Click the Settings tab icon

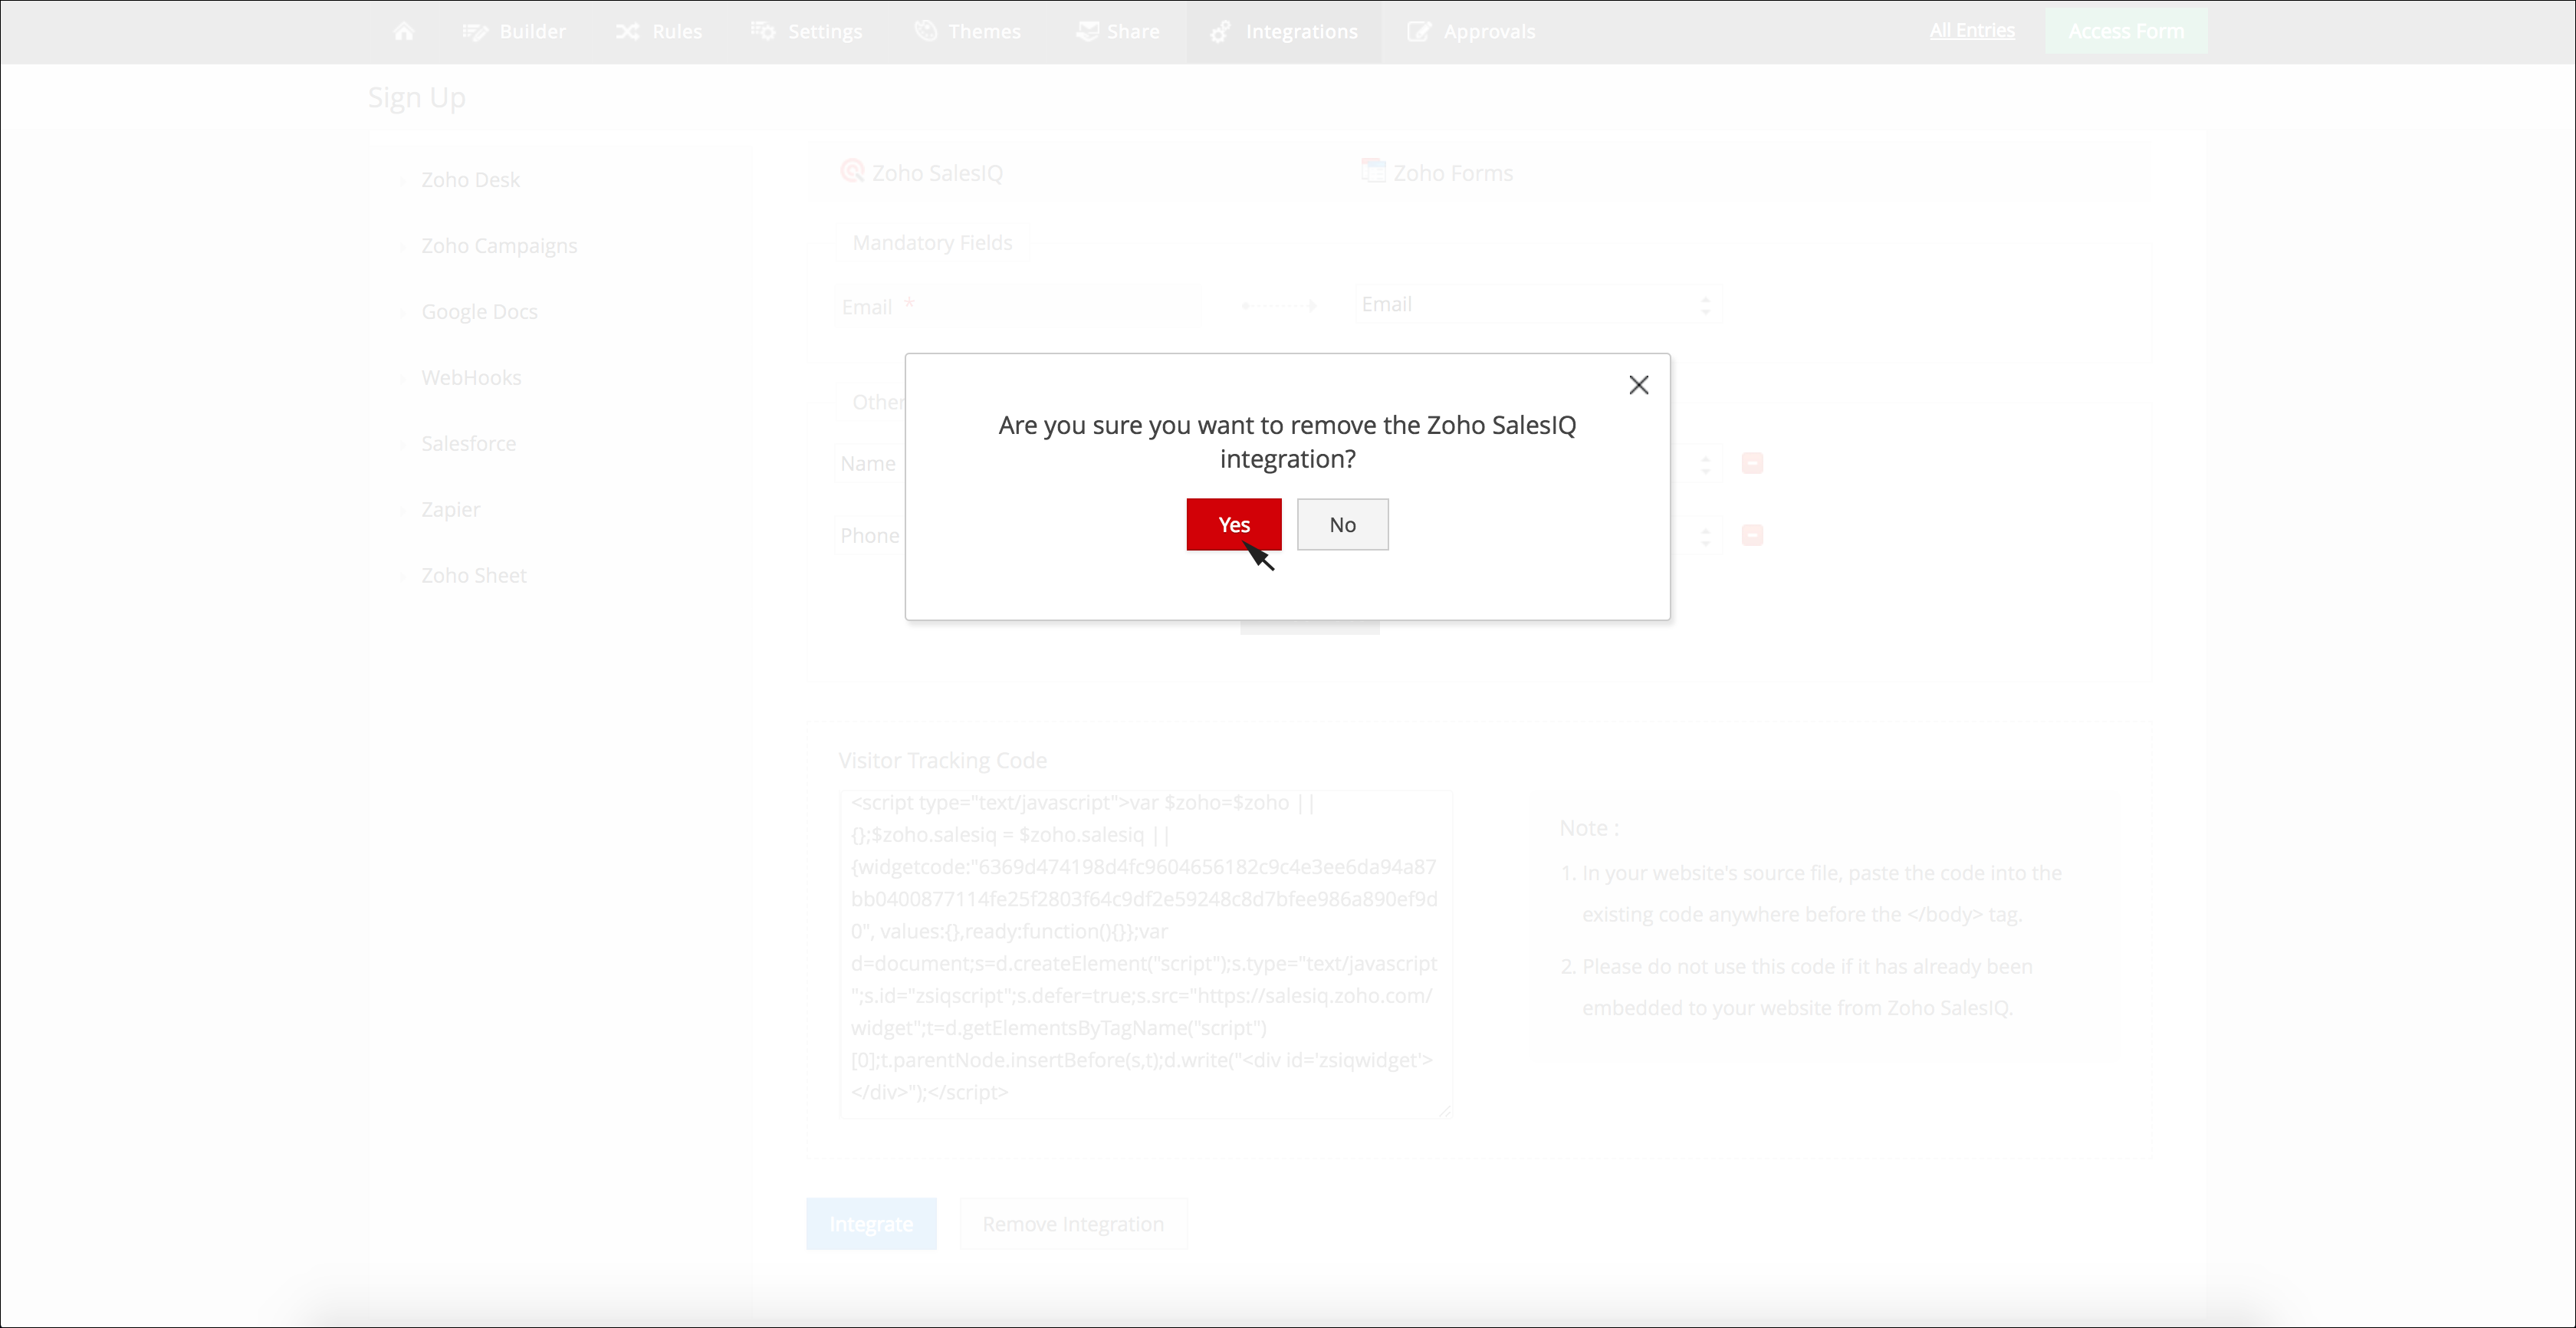pyautogui.click(x=763, y=31)
